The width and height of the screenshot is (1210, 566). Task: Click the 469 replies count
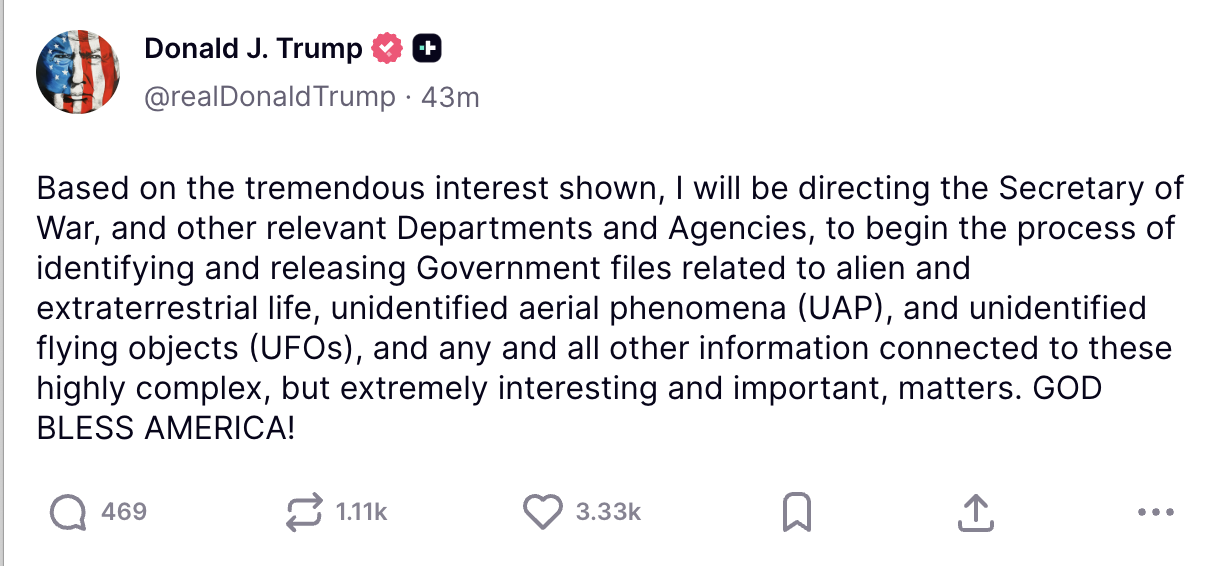[x=124, y=513]
